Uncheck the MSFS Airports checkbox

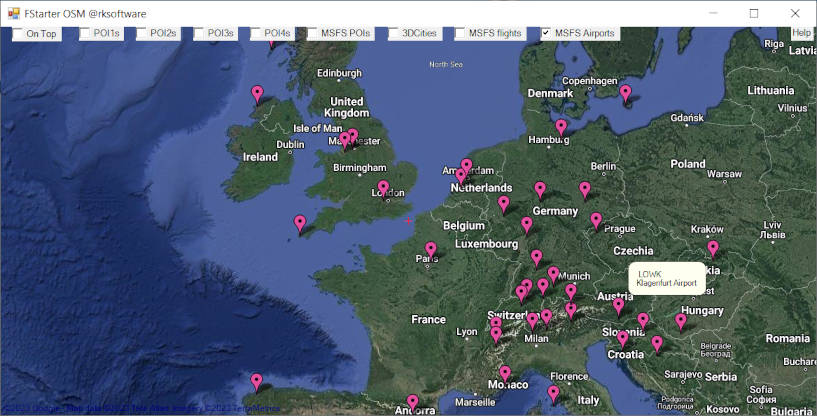tap(546, 34)
